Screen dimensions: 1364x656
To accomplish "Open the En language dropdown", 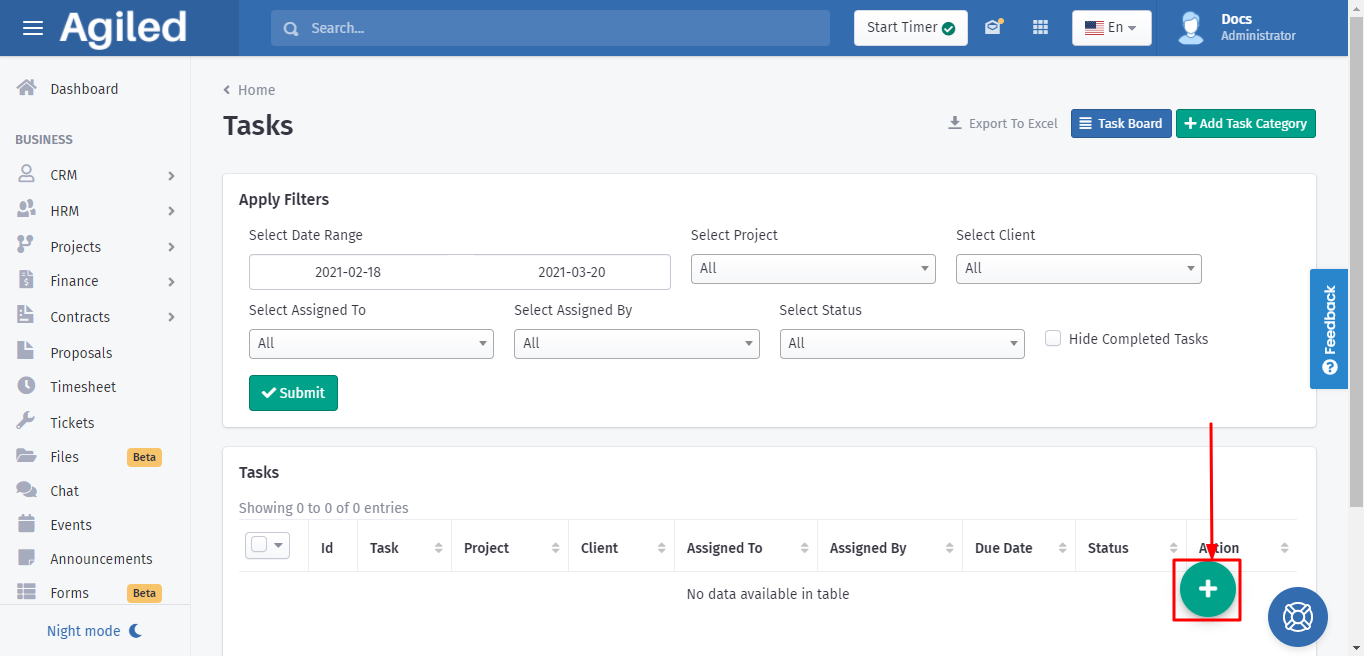I will [1111, 28].
